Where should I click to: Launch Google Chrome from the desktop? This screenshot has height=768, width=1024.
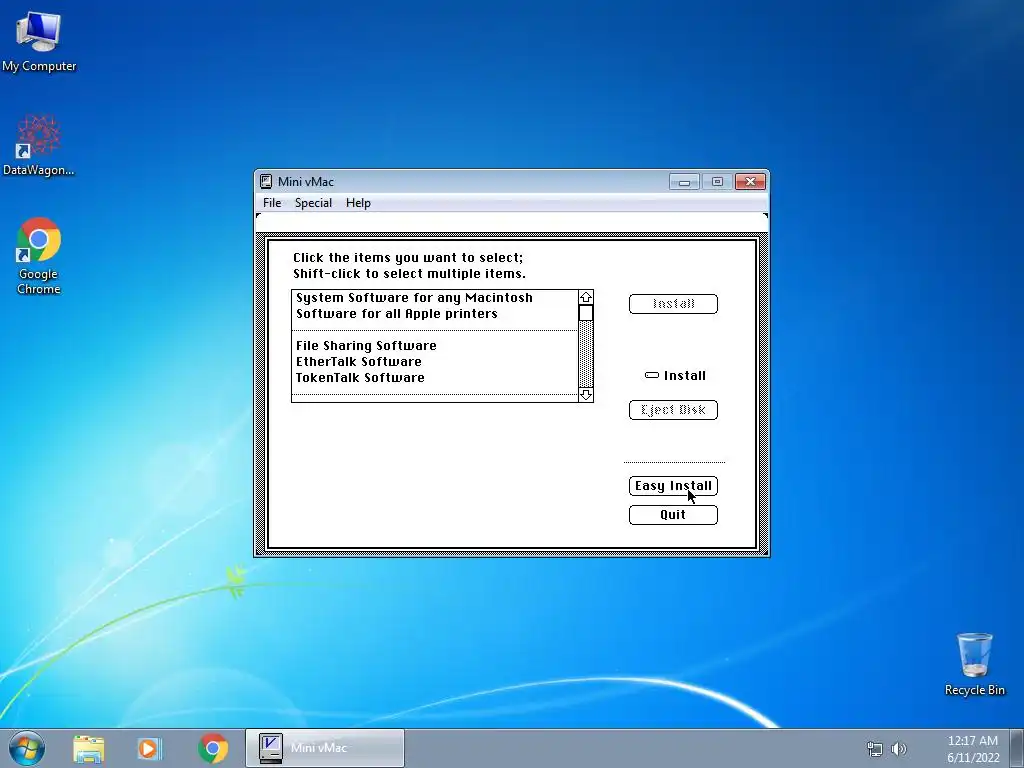(39, 255)
